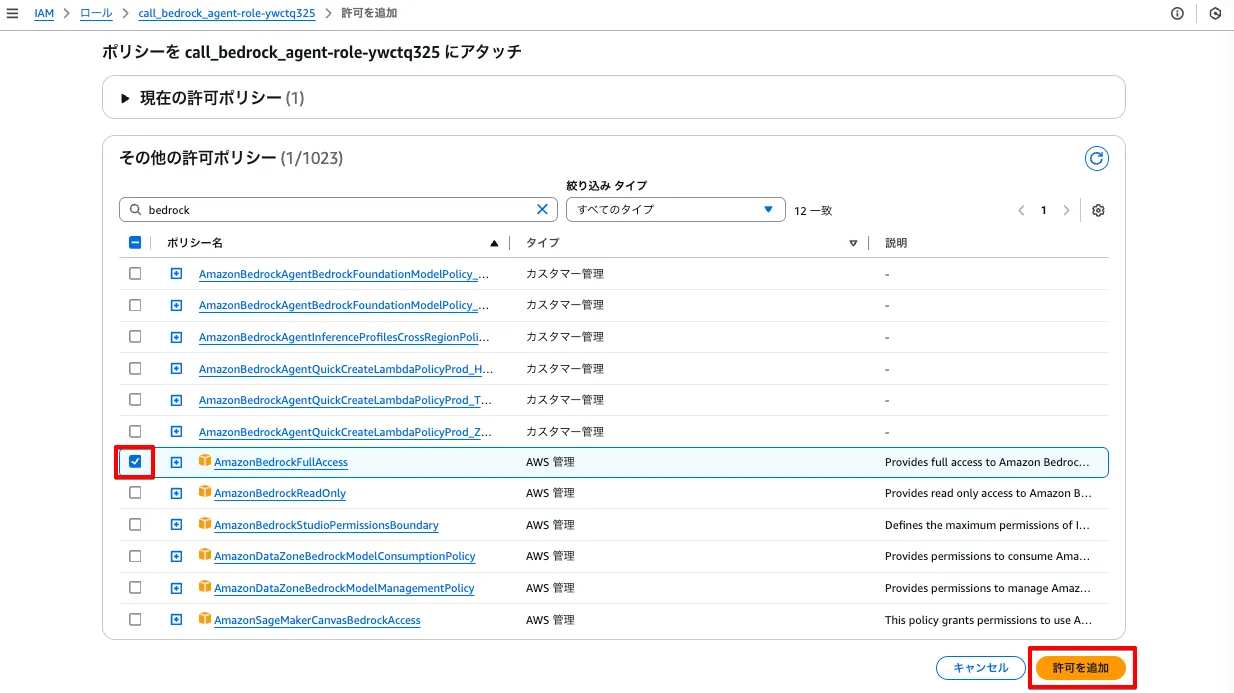Open AmazonBedrockReadOnly policy link

280,493
